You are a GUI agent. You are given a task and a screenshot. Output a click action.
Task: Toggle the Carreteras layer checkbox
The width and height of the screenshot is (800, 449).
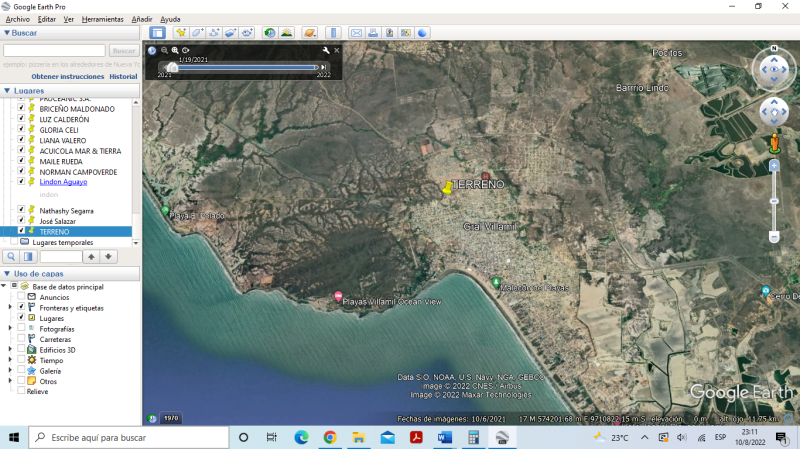21,339
